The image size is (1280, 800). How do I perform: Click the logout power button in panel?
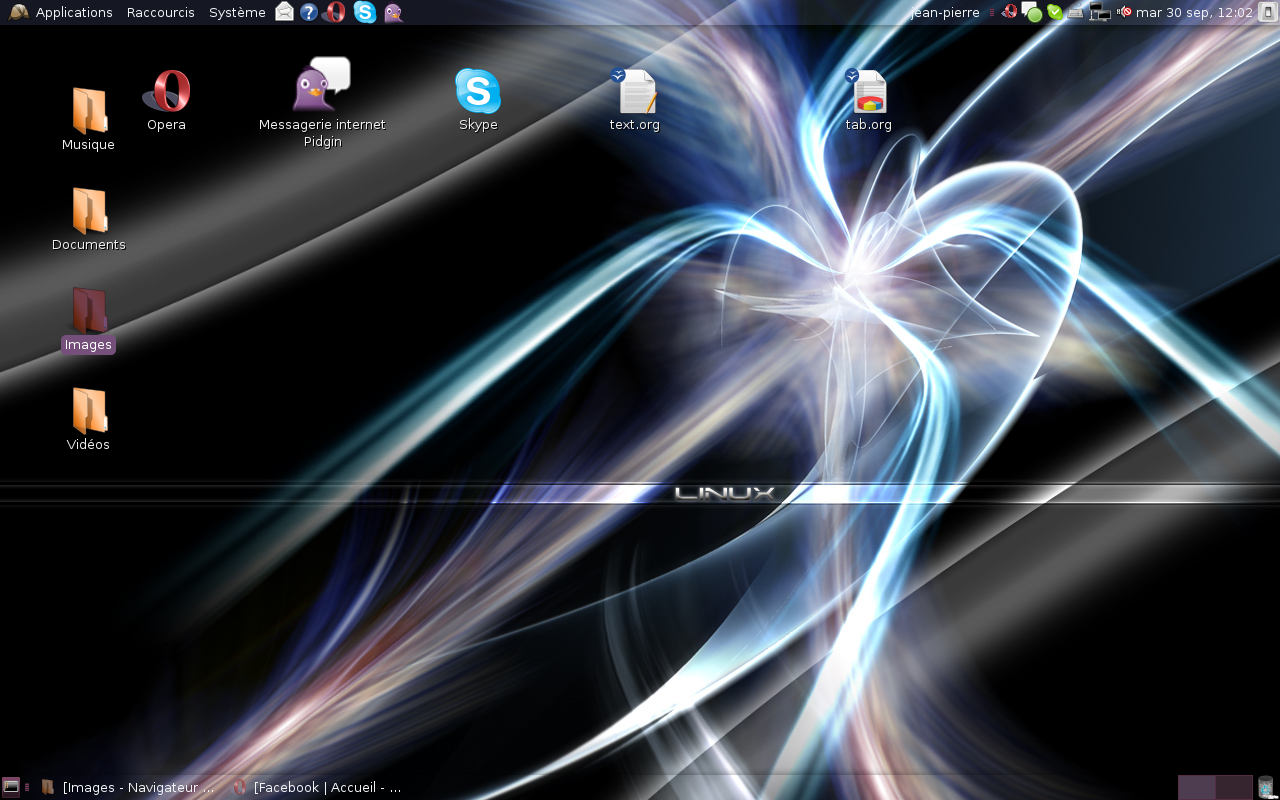[1268, 12]
